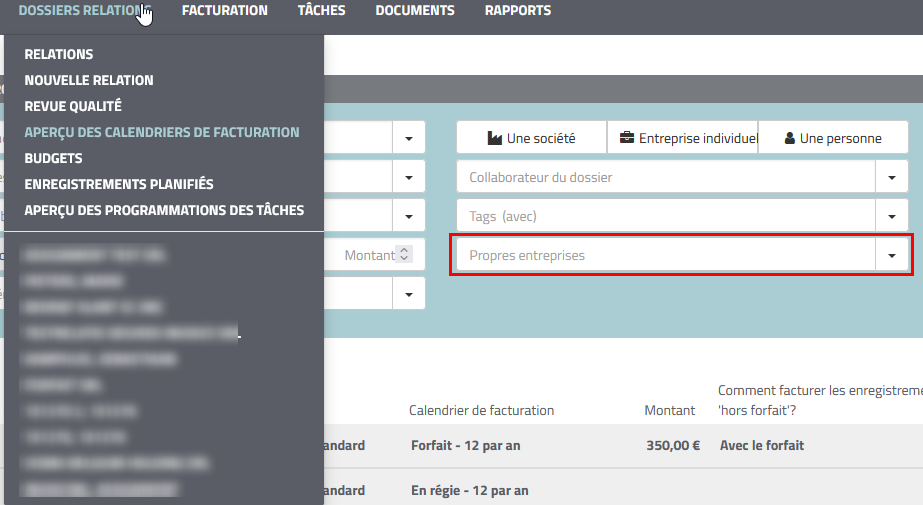Click the Montant stepper arrows
Screen dimensions: 923x505
[x=404, y=254]
